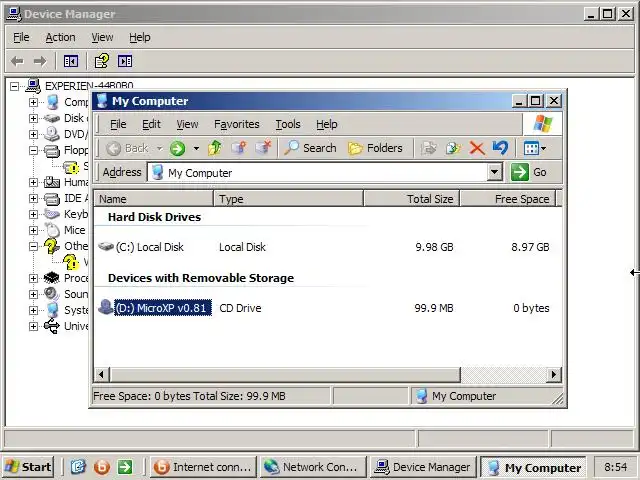Open the Back history dropdown arrow
This screenshot has height=480, width=640.
160,148
